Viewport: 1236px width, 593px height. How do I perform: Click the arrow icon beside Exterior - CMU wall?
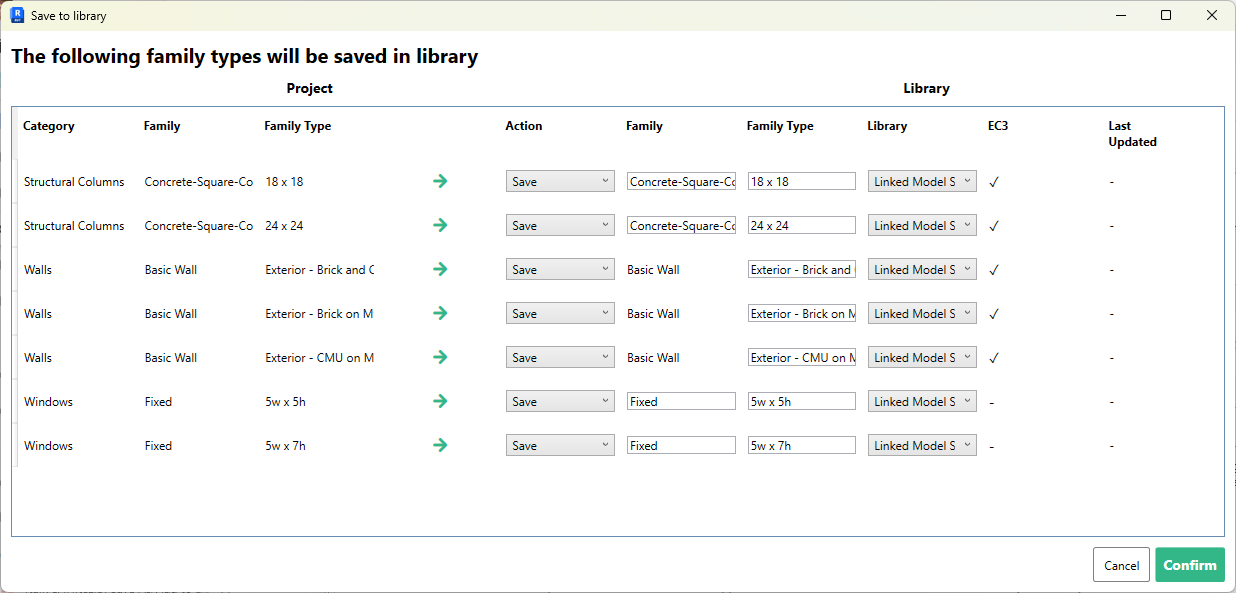(x=440, y=357)
